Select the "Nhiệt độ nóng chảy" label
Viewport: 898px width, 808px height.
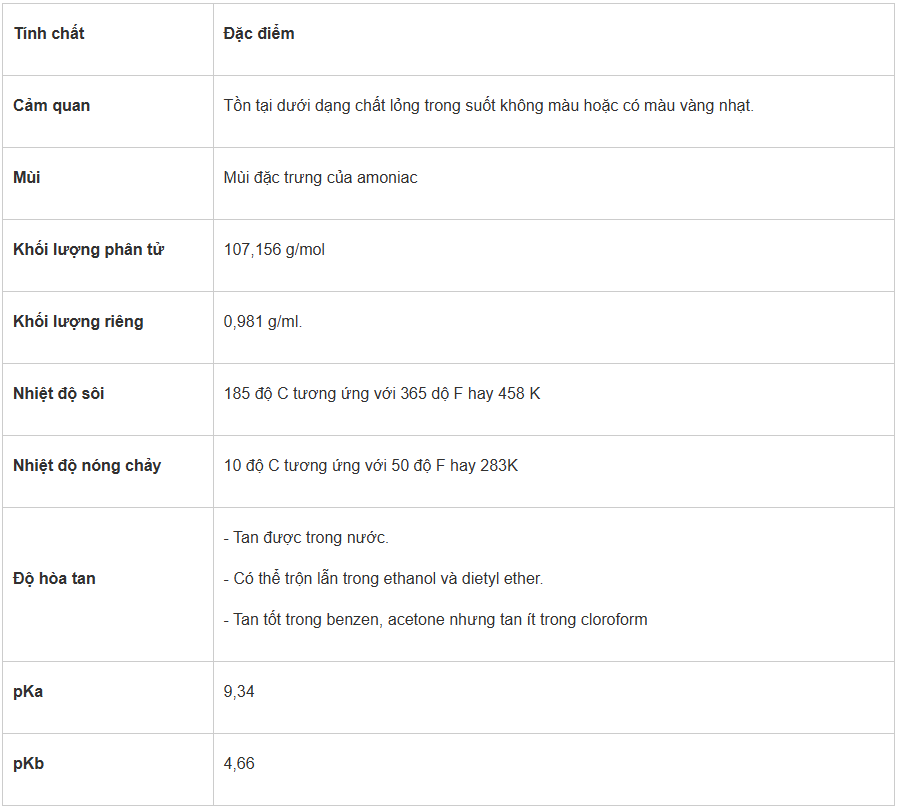tap(87, 466)
